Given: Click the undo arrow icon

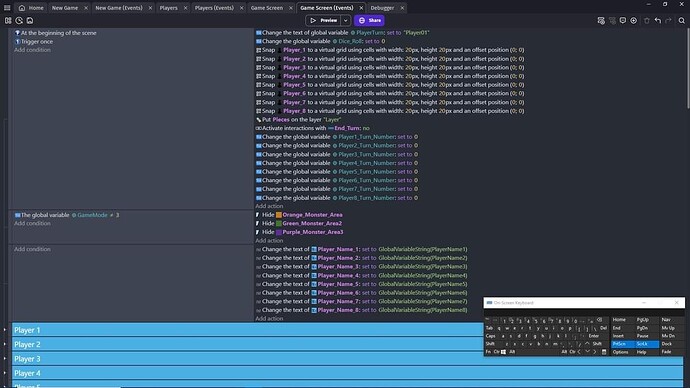Looking at the screenshot, I should click(658, 20).
